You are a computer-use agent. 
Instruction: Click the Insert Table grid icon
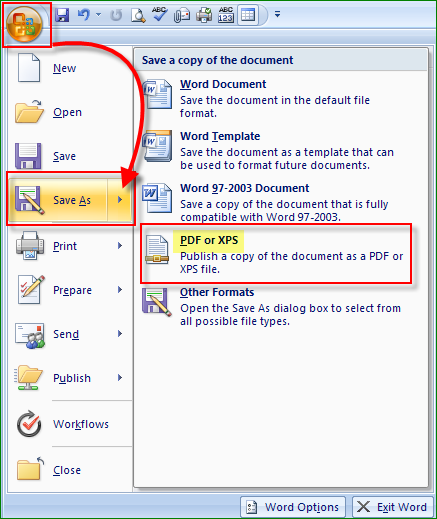(248, 15)
